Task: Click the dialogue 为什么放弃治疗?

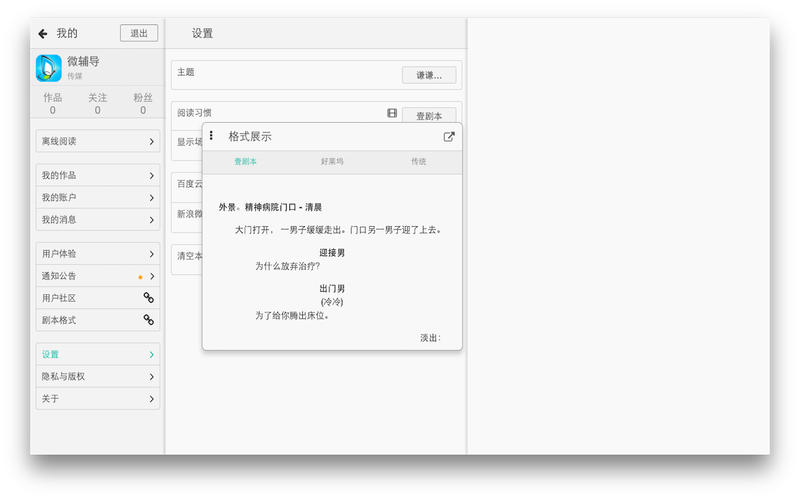Action: tap(288, 266)
